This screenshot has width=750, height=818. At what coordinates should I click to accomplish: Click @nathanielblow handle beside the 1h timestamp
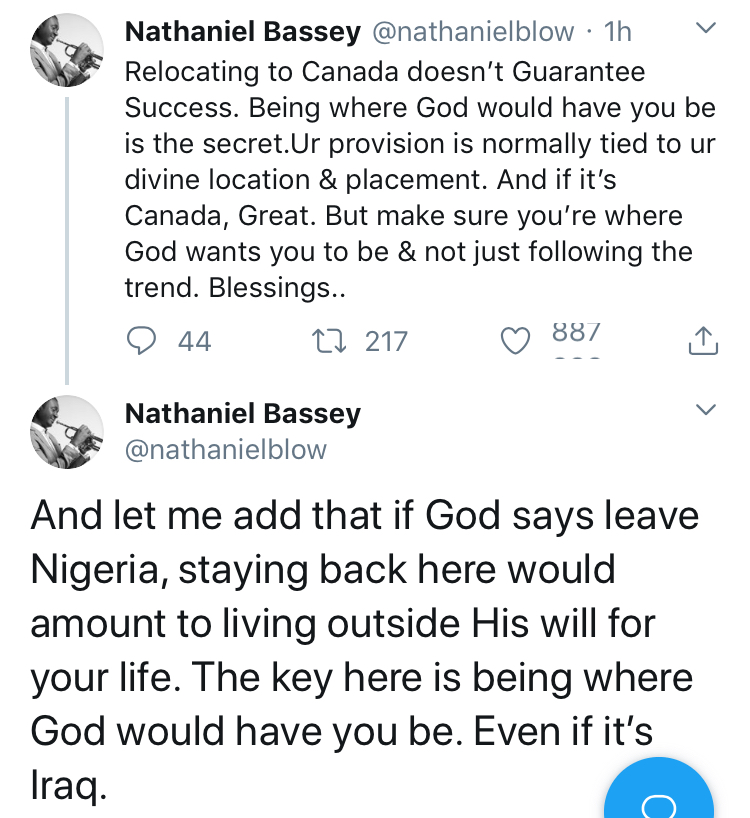pos(473,32)
